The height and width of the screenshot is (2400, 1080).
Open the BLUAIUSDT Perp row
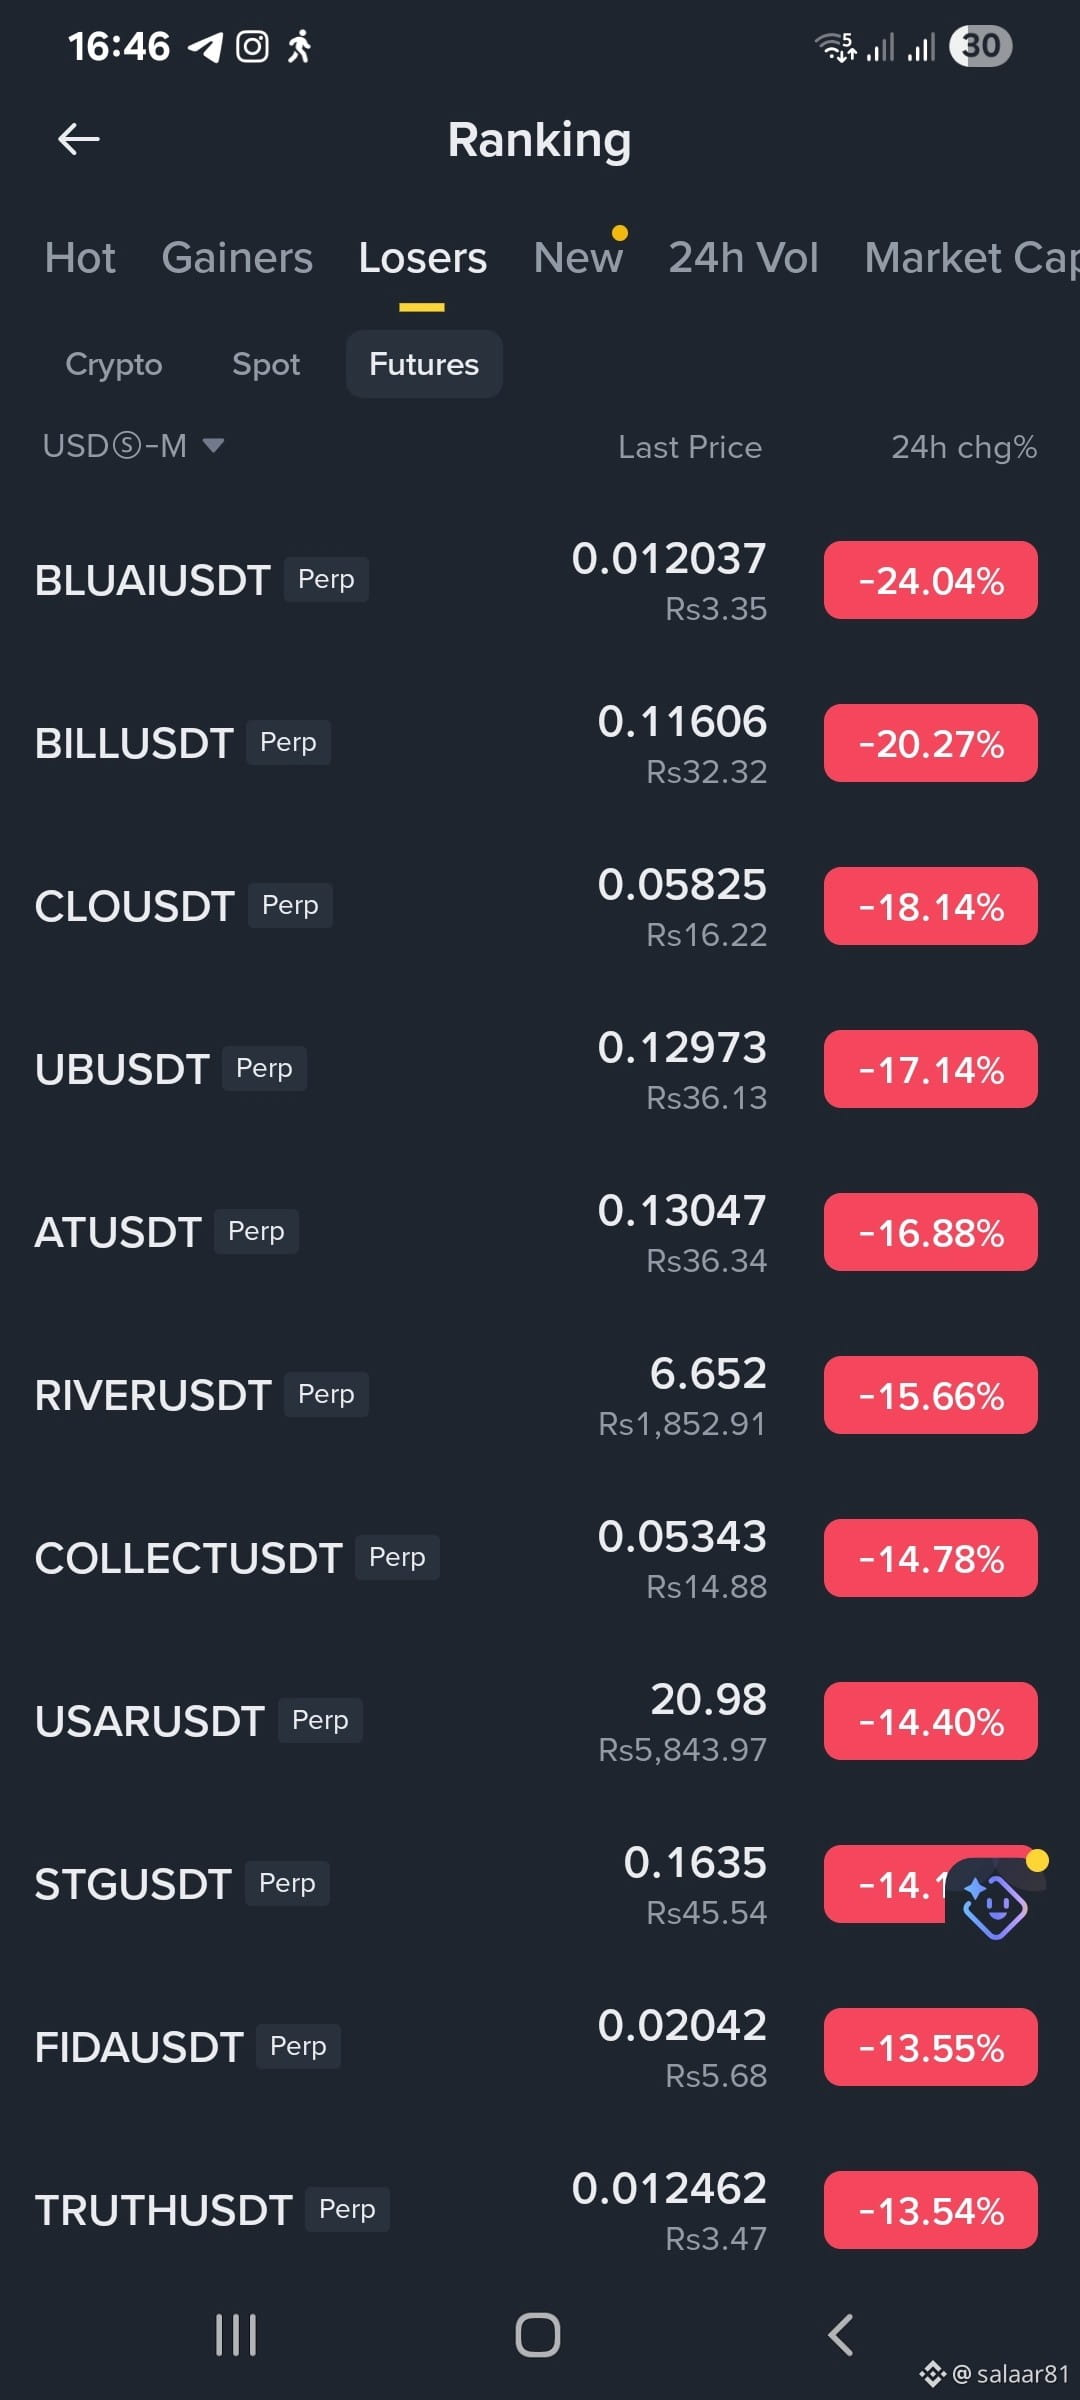pos(540,581)
